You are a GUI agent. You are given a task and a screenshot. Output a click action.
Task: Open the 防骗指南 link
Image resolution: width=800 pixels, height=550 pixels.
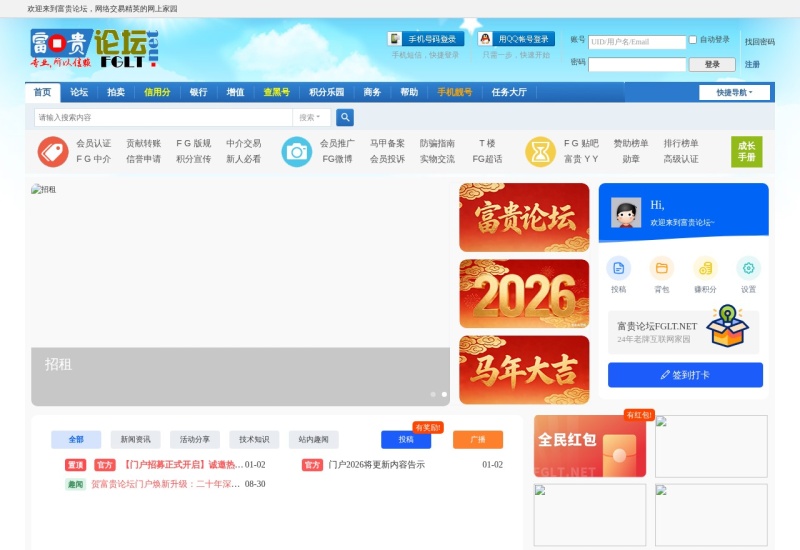click(x=437, y=143)
